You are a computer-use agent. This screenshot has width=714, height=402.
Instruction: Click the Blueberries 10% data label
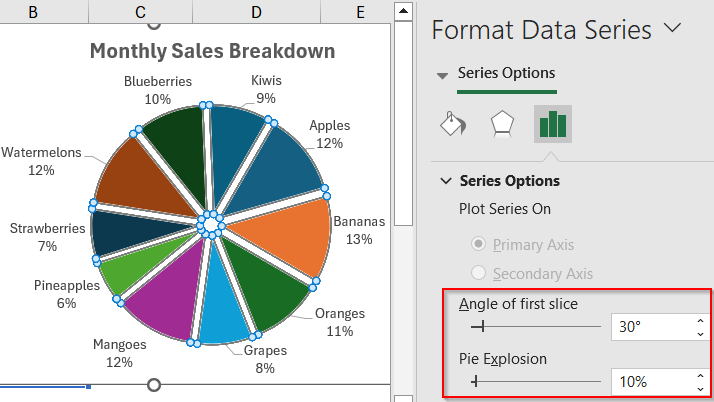pos(158,90)
